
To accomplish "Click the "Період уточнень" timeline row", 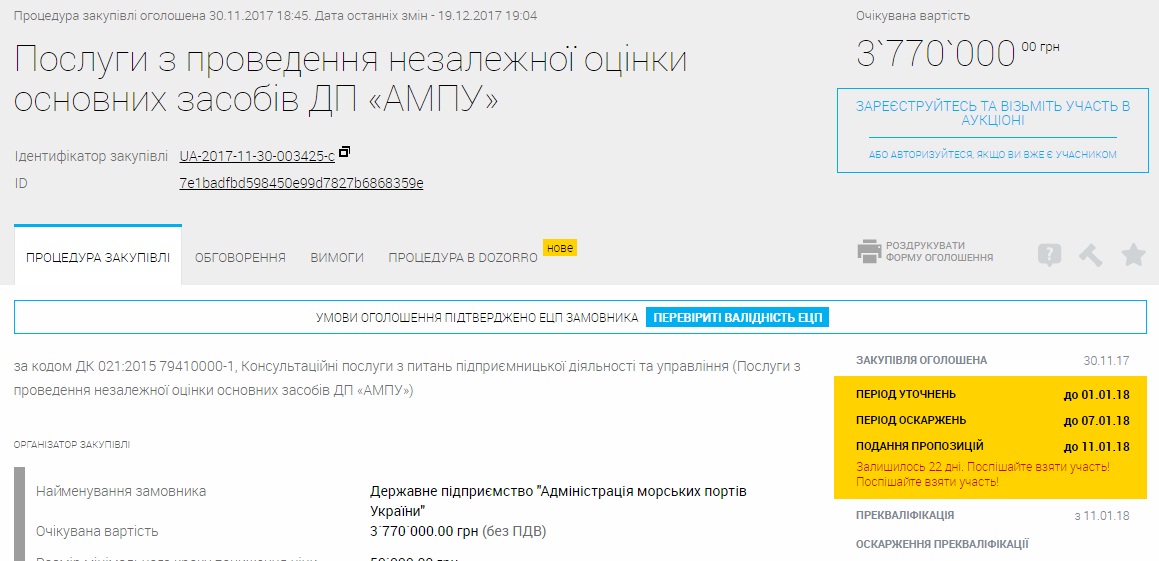I will pos(990,394).
